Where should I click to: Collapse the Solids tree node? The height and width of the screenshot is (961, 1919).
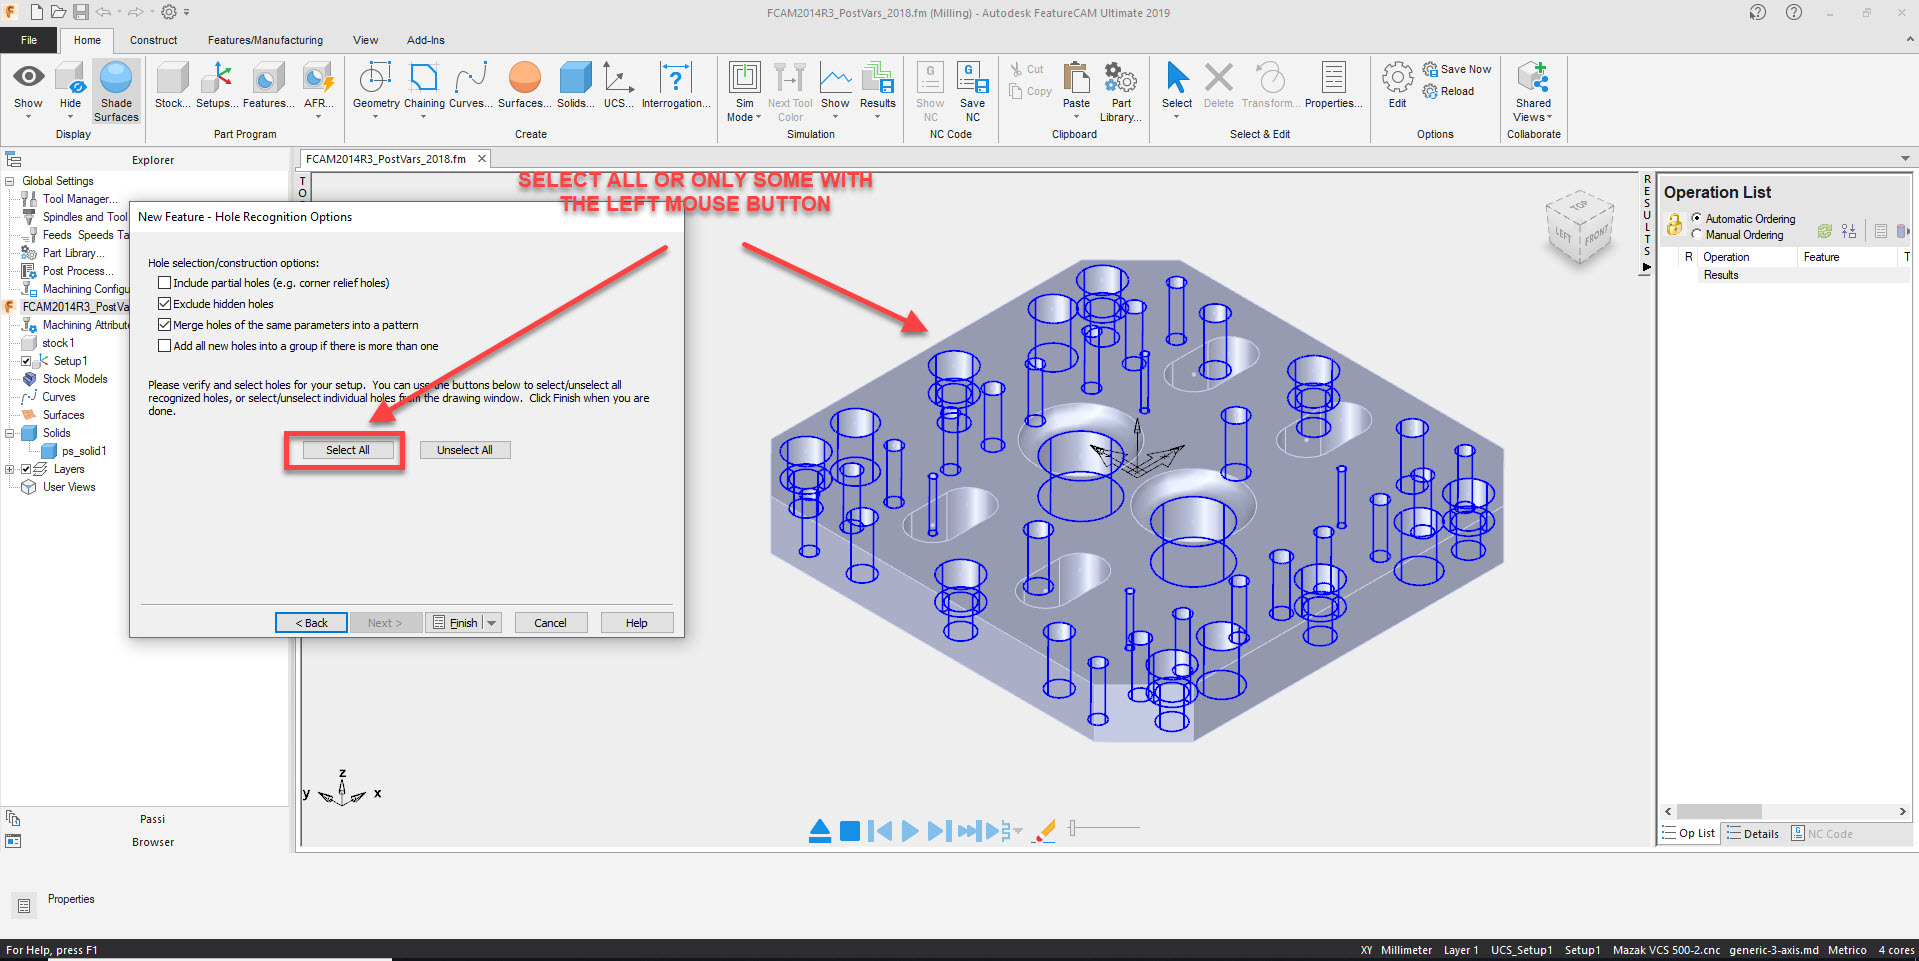point(10,433)
